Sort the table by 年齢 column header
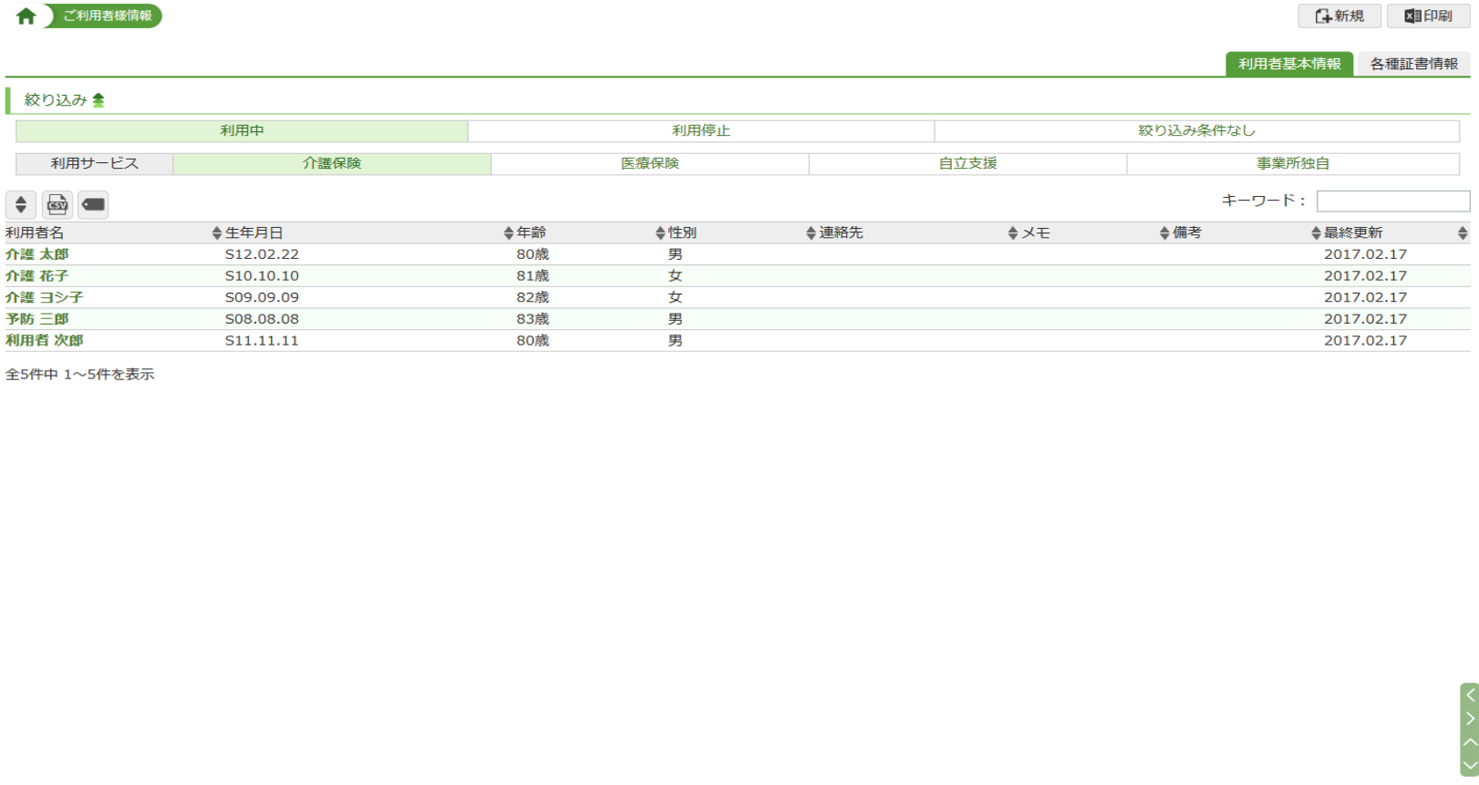The height and width of the screenshot is (785, 1479). coord(531,233)
